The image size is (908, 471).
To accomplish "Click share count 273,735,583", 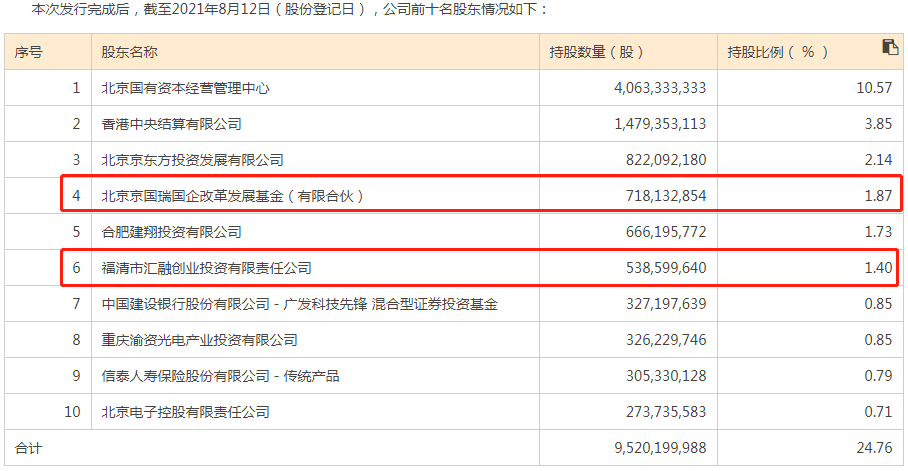I will tap(666, 411).
